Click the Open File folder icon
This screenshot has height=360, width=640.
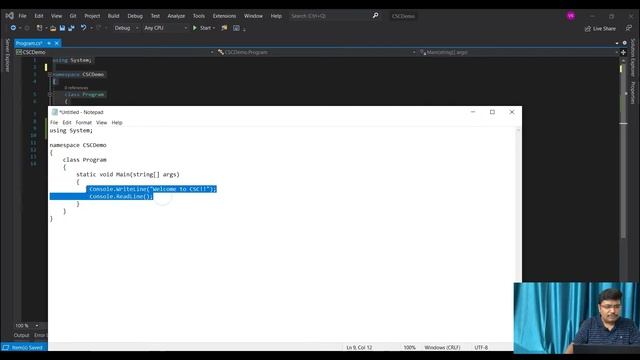click(53, 28)
